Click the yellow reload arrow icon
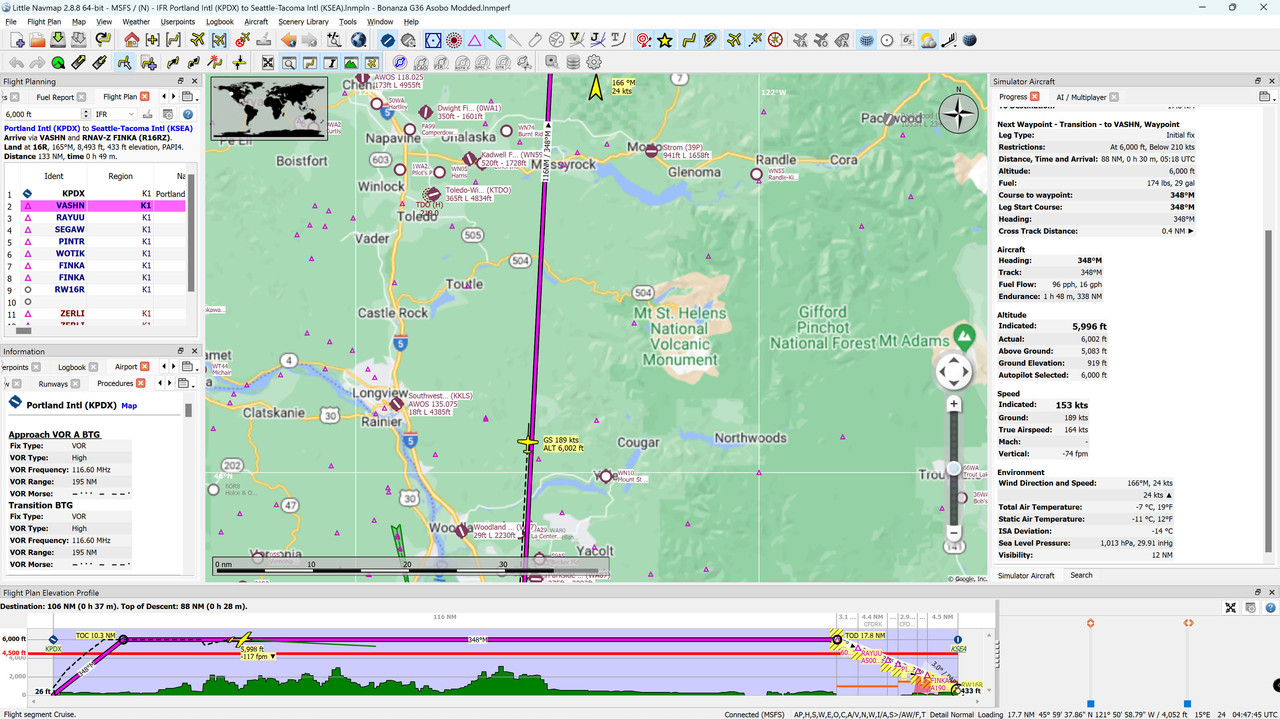The image size is (1280, 720). click(x=102, y=40)
